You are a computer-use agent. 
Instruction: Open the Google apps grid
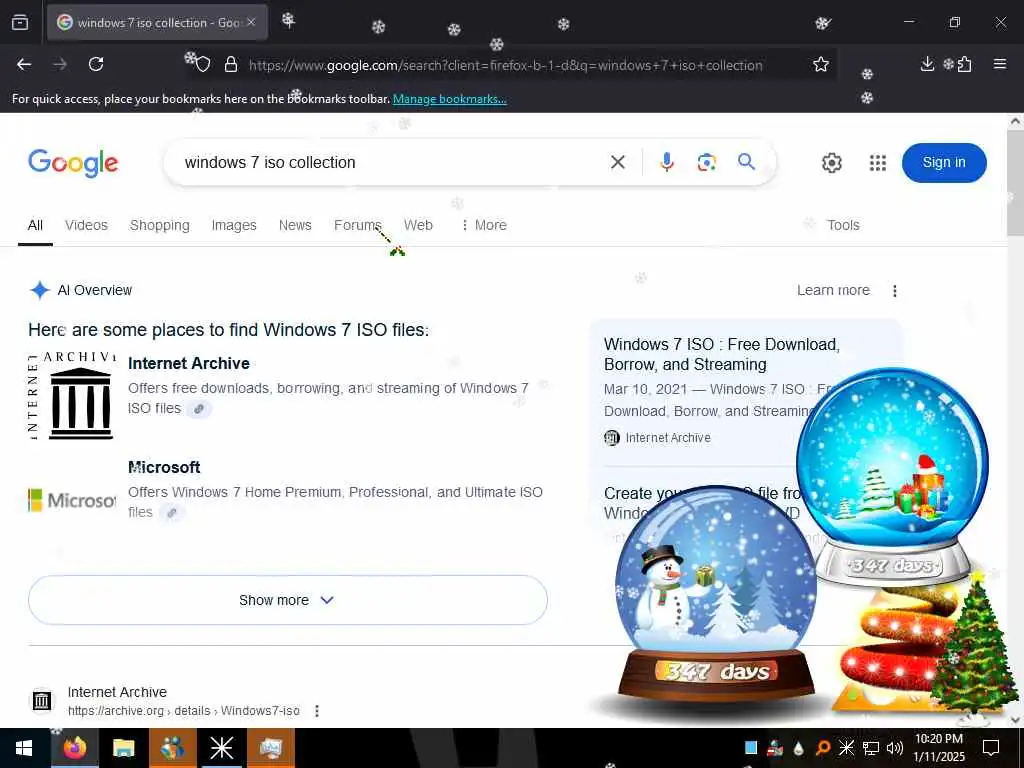878,163
